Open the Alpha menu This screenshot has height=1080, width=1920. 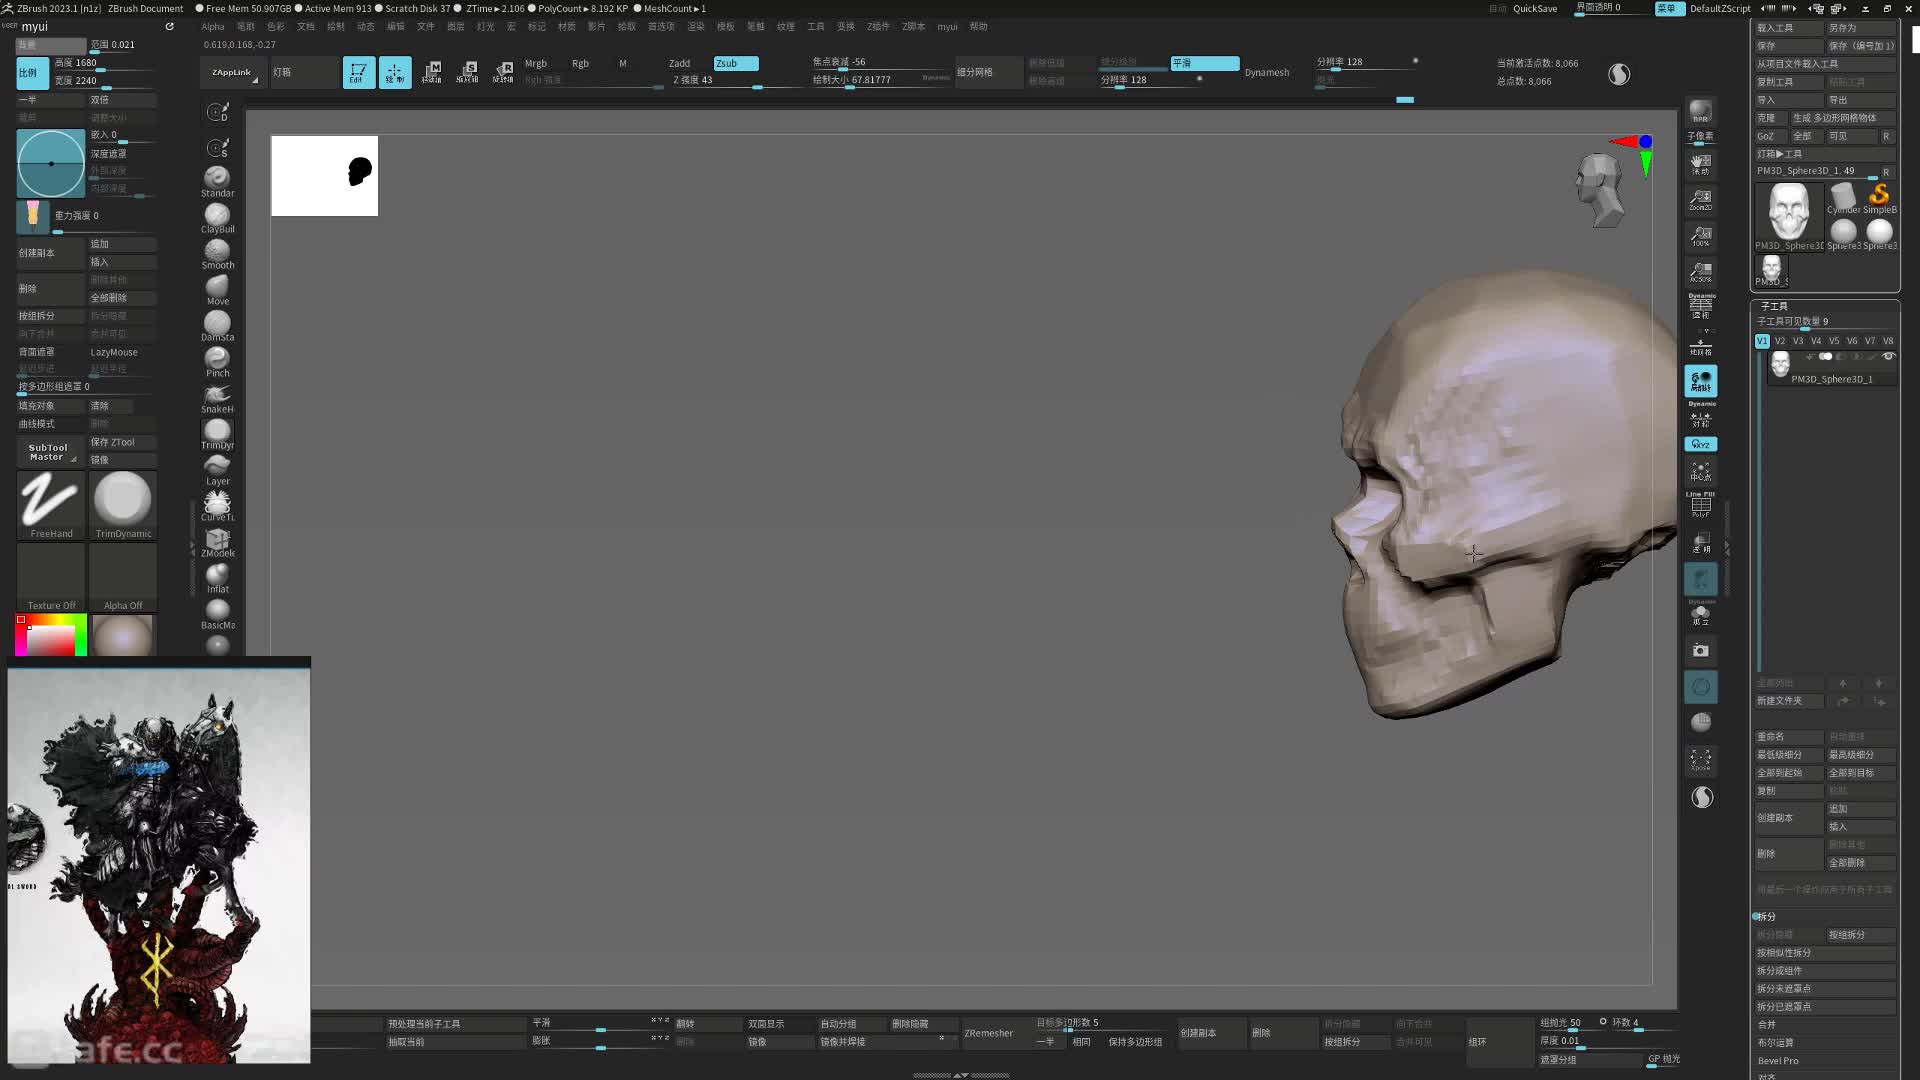[x=213, y=27]
